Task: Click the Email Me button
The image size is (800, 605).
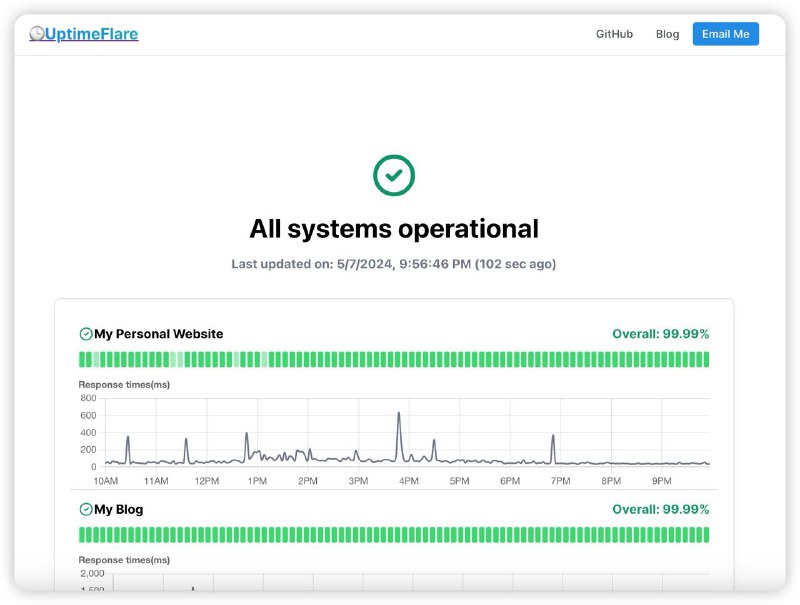Action: point(725,33)
